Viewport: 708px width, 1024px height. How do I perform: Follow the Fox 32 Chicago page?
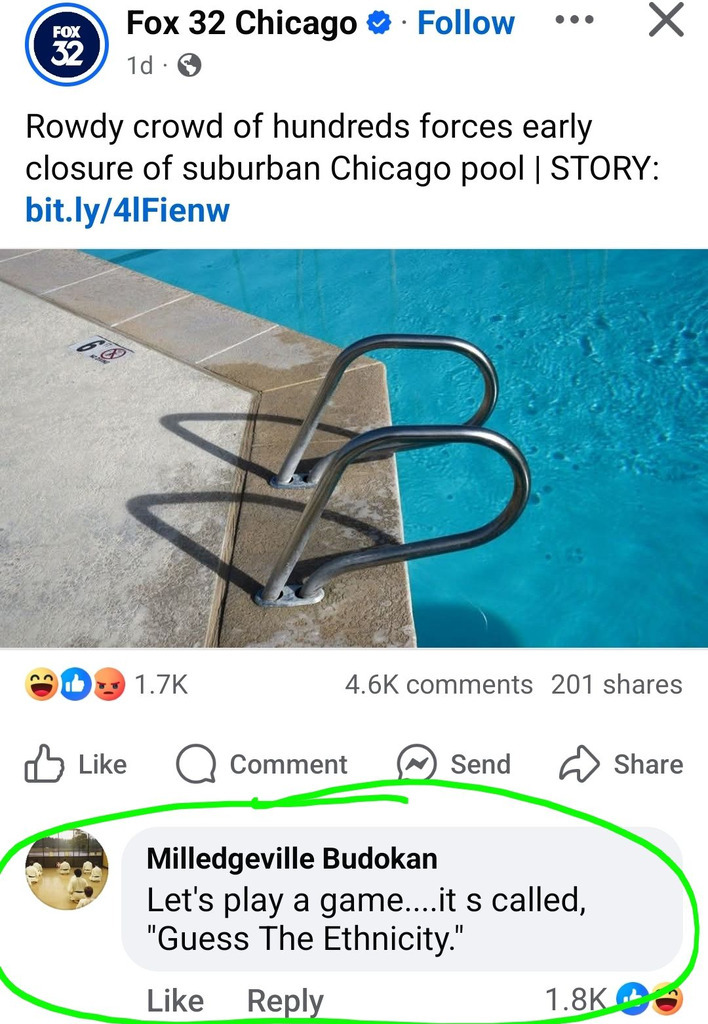pos(466,23)
